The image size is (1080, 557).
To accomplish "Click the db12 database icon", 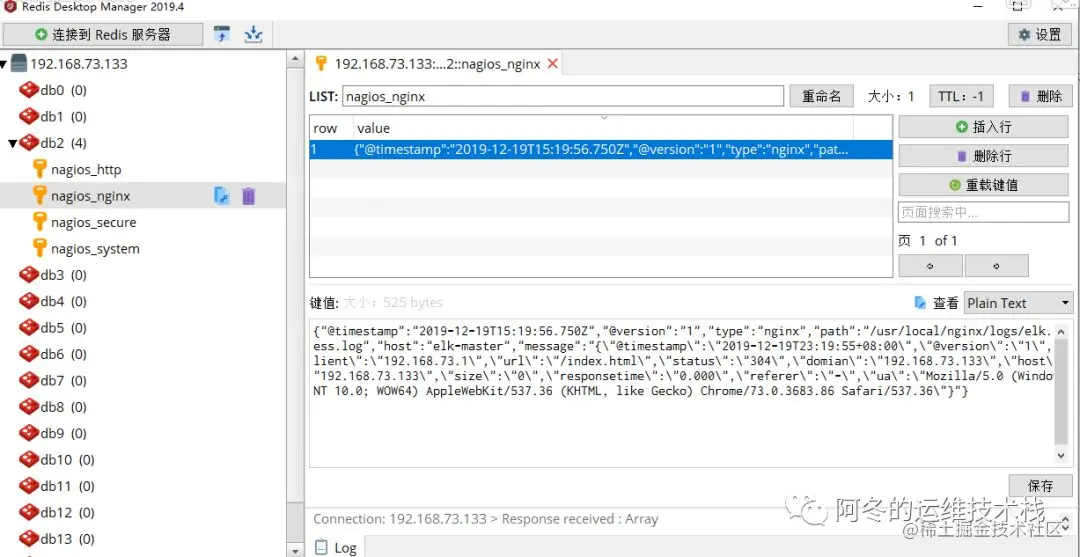I will click(29, 512).
